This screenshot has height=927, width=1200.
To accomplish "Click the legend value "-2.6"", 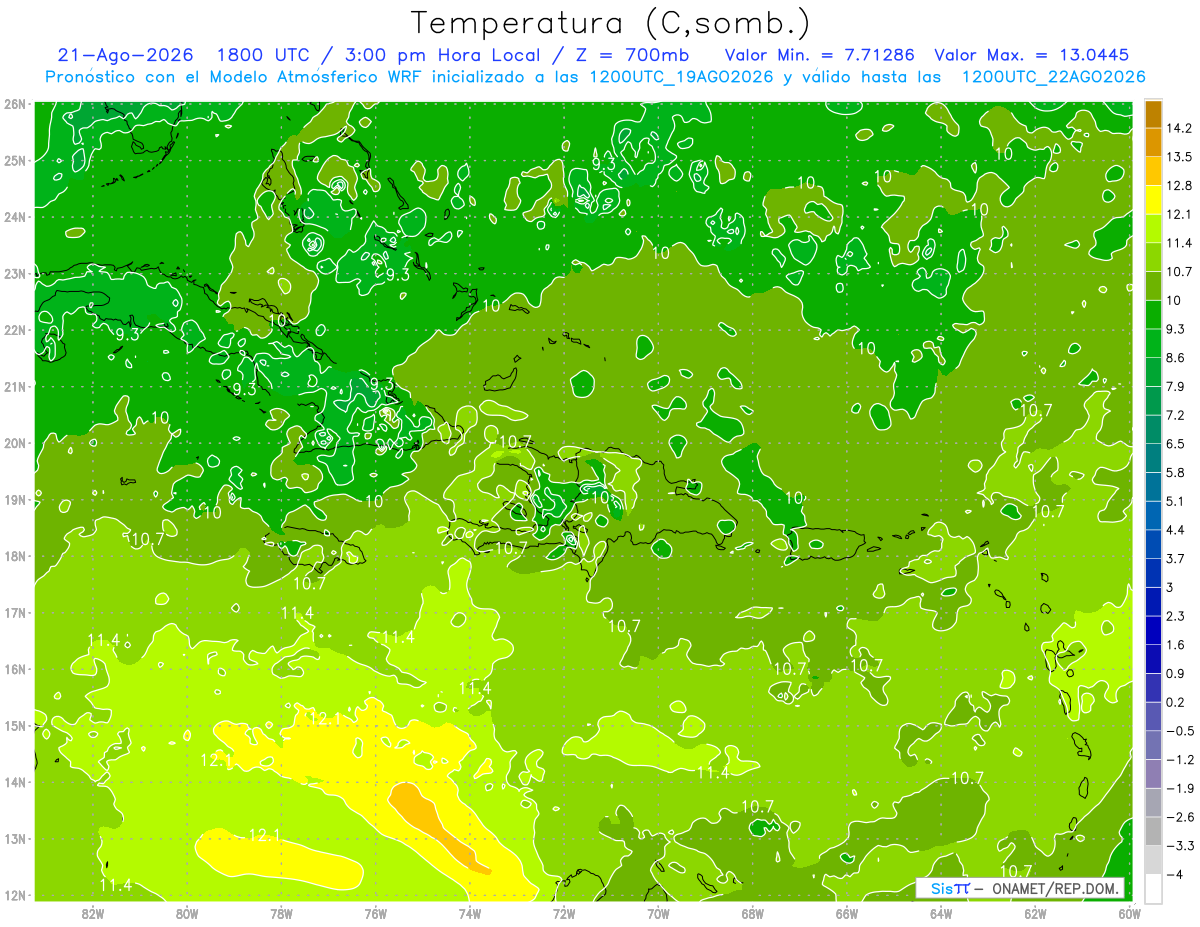I will 1178,817.
